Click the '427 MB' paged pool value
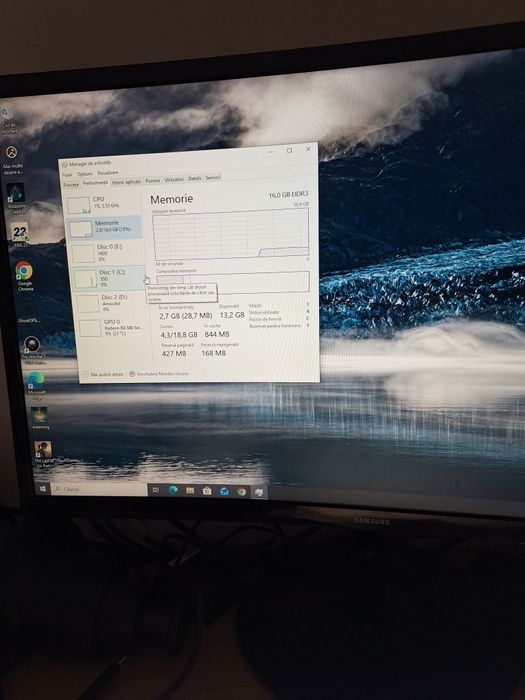Image resolution: width=525 pixels, height=700 pixels. click(174, 354)
